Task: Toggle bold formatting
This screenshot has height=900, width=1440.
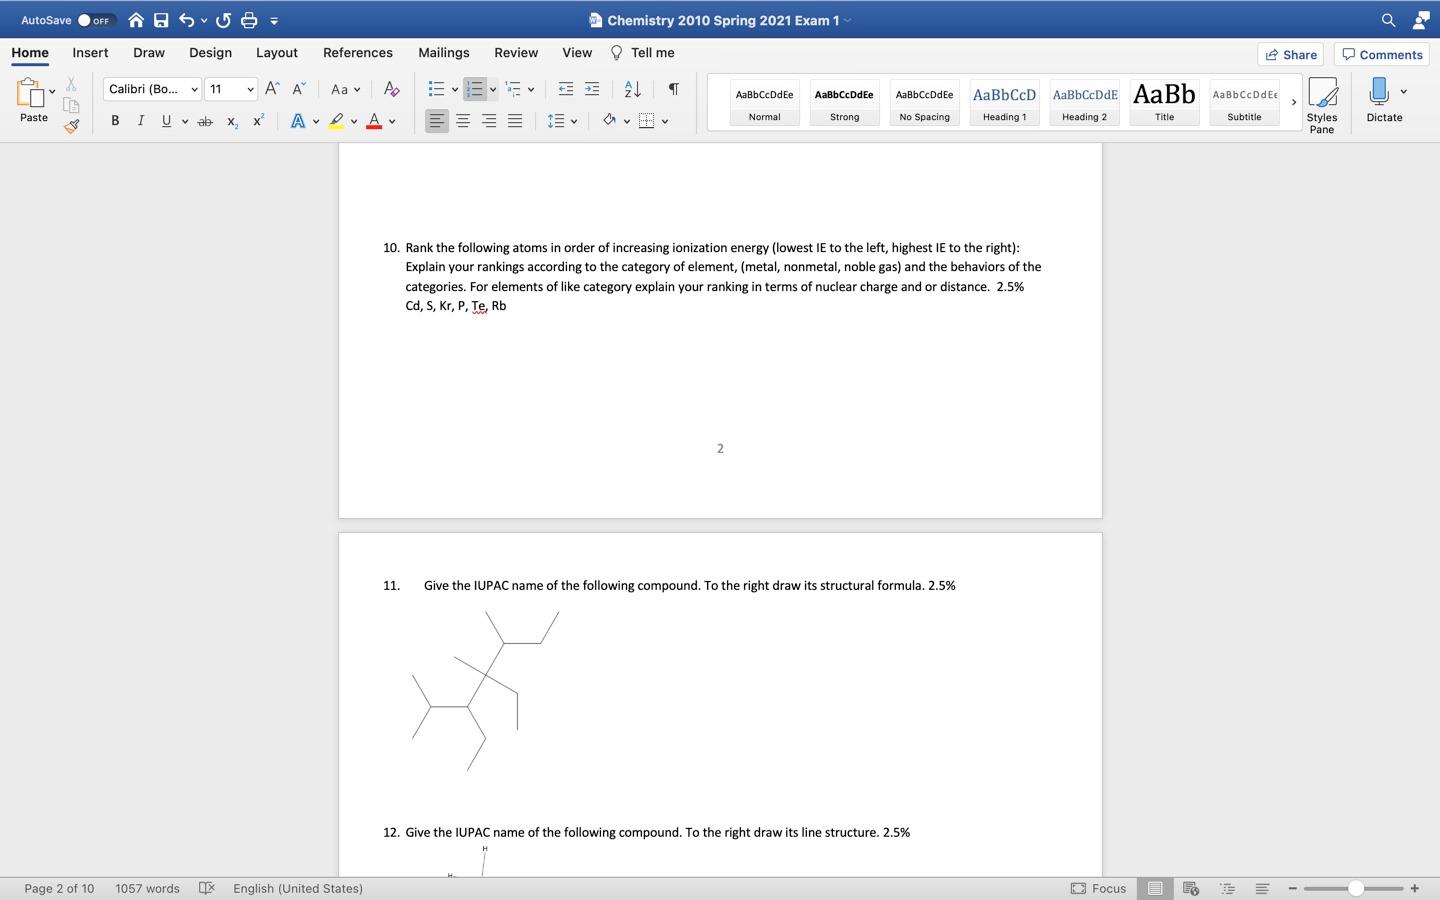Action: [115, 120]
